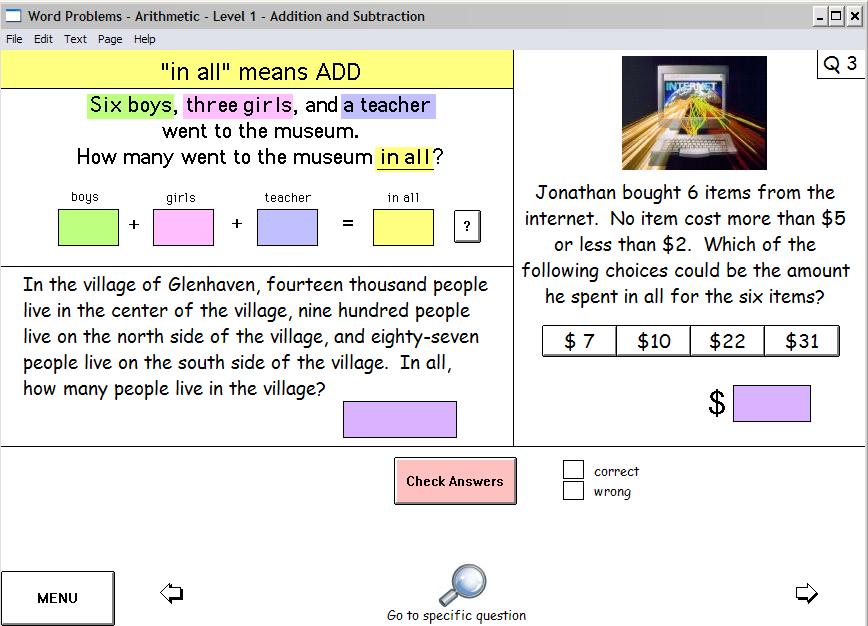Open the Text menu
Image resolution: width=868 pixels, height=626 pixels.
pyautogui.click(x=76, y=39)
